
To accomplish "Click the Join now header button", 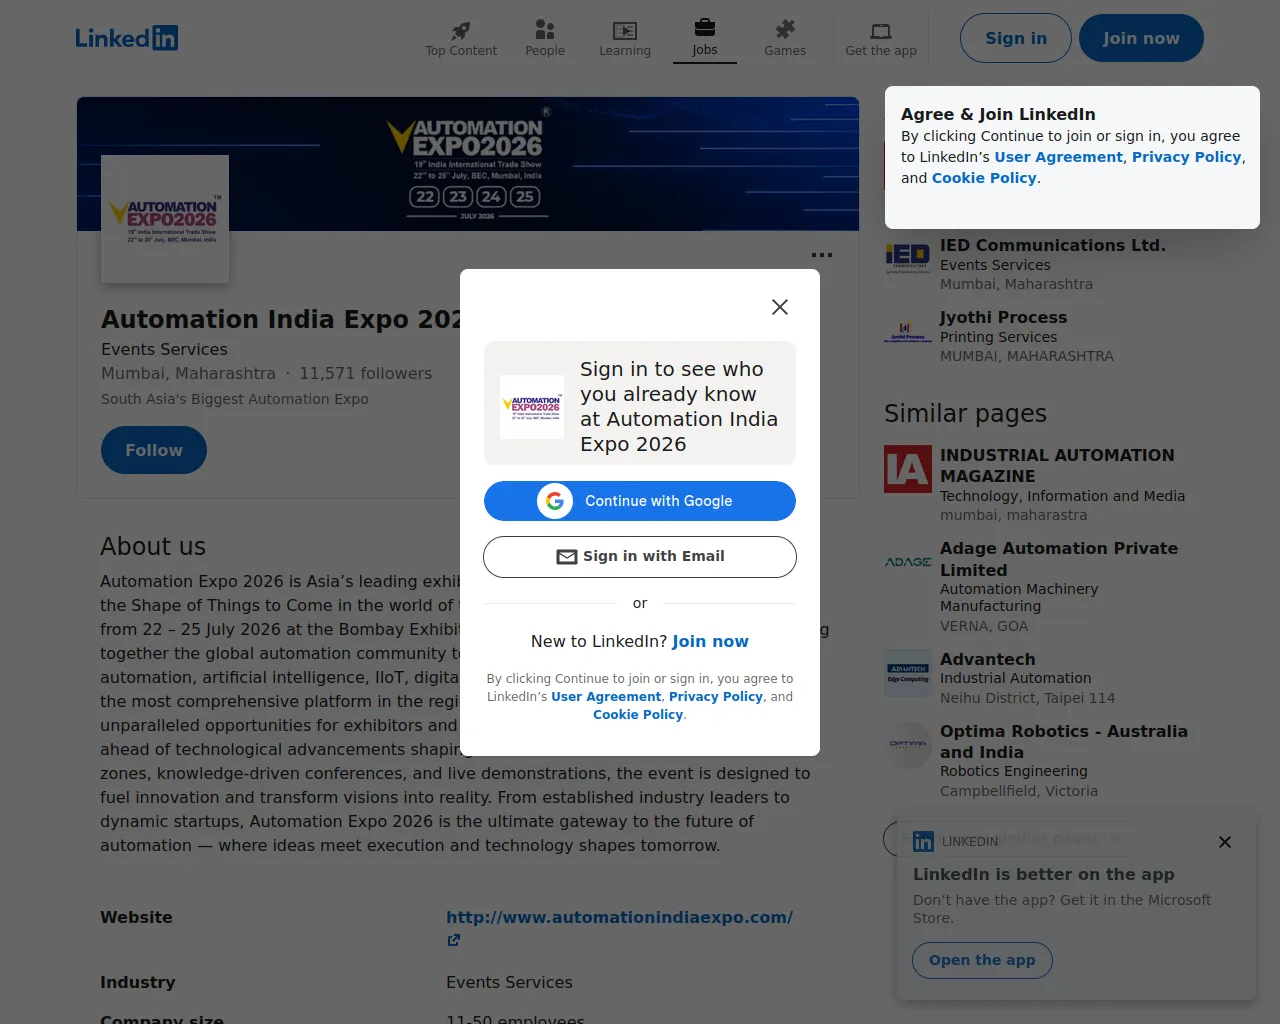I will tap(1141, 38).
